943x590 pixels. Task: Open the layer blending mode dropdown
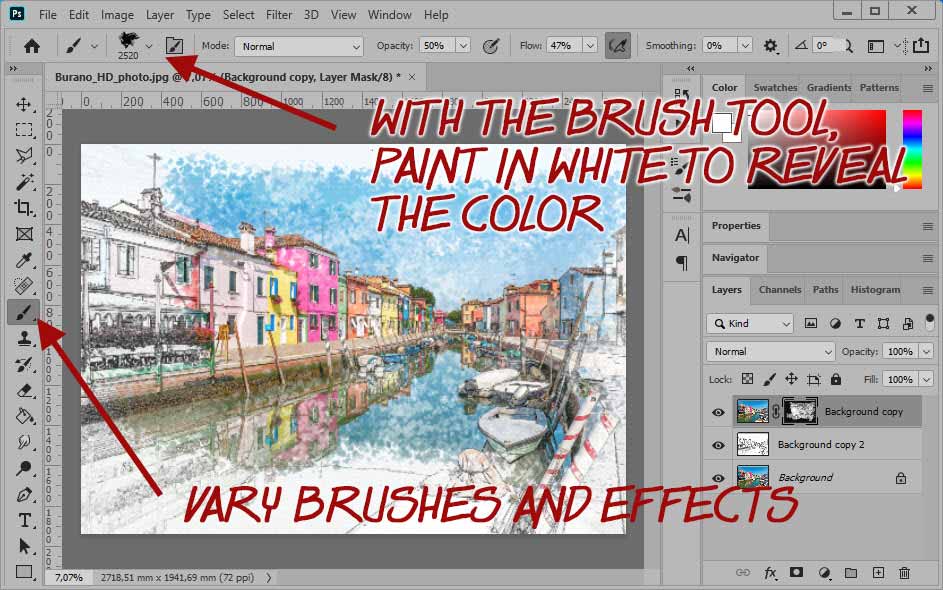click(x=770, y=351)
